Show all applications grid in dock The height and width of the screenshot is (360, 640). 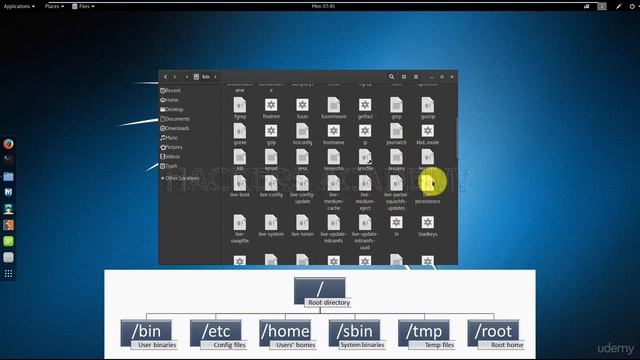coord(8,273)
